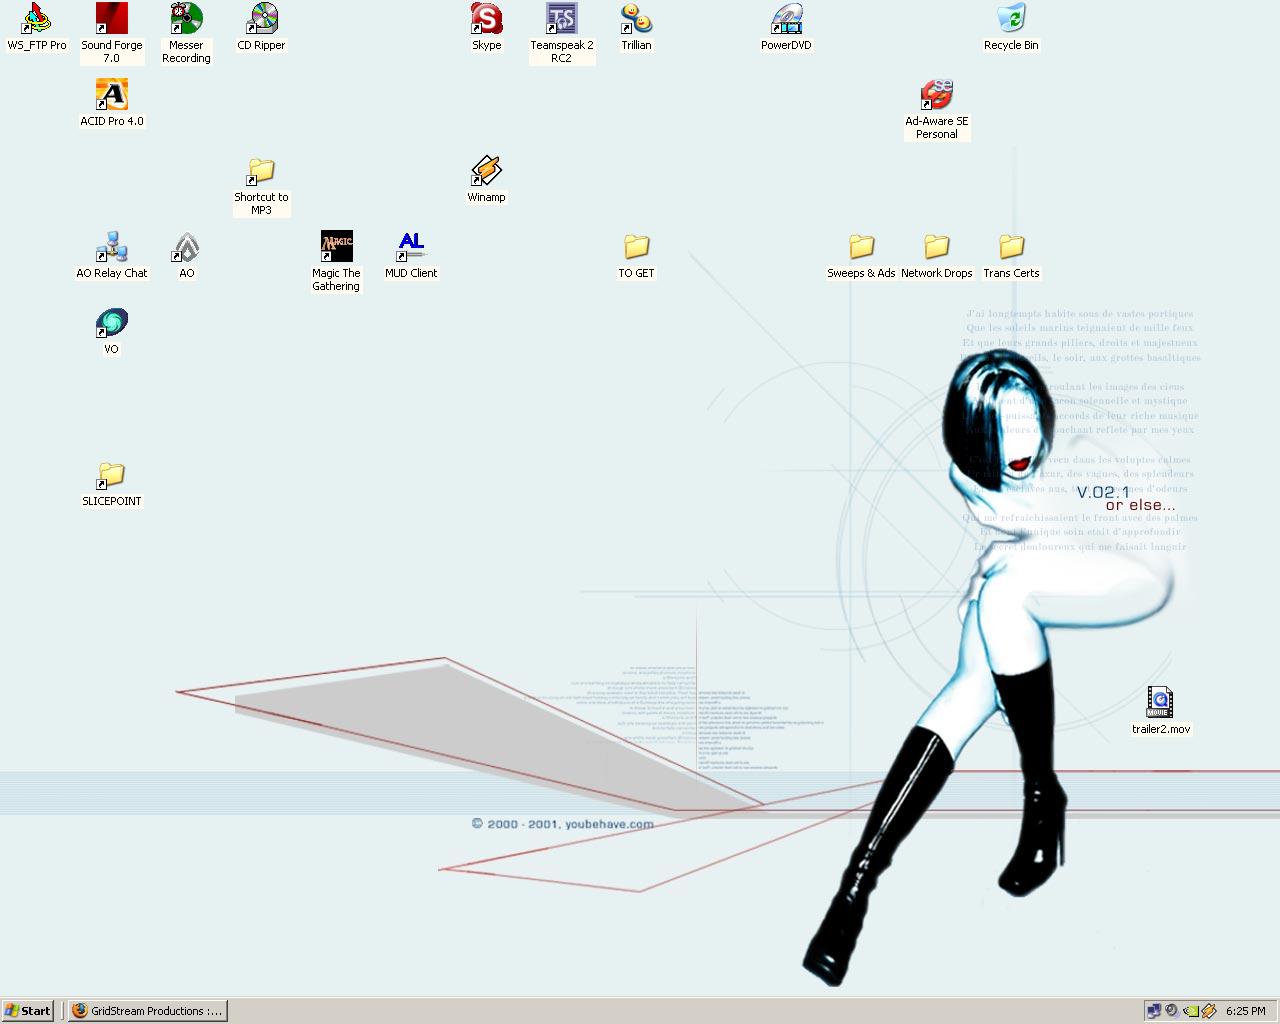
Task: Click the Trillian messenger icon
Action: (636, 19)
